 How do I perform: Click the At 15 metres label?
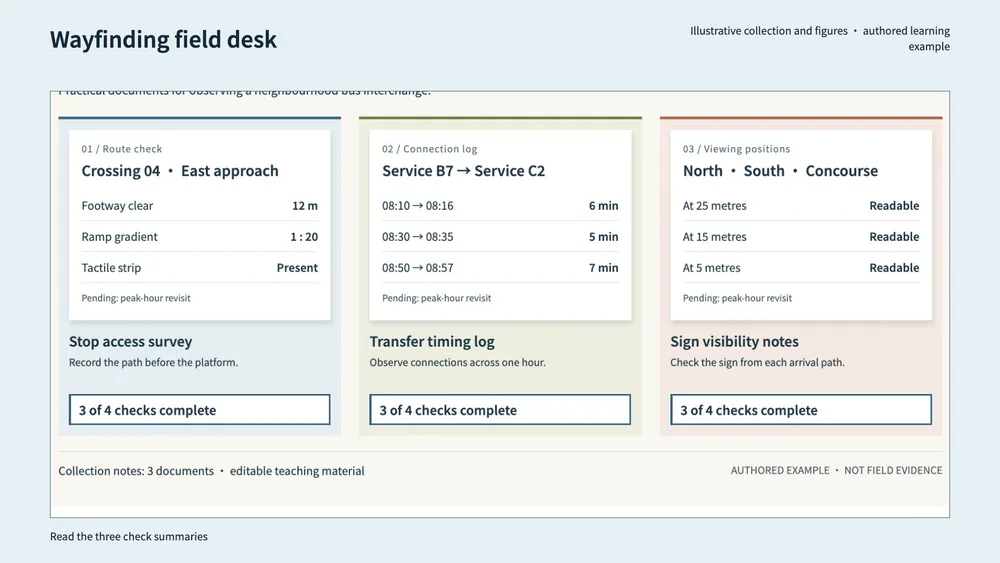pyautogui.click(x=714, y=237)
